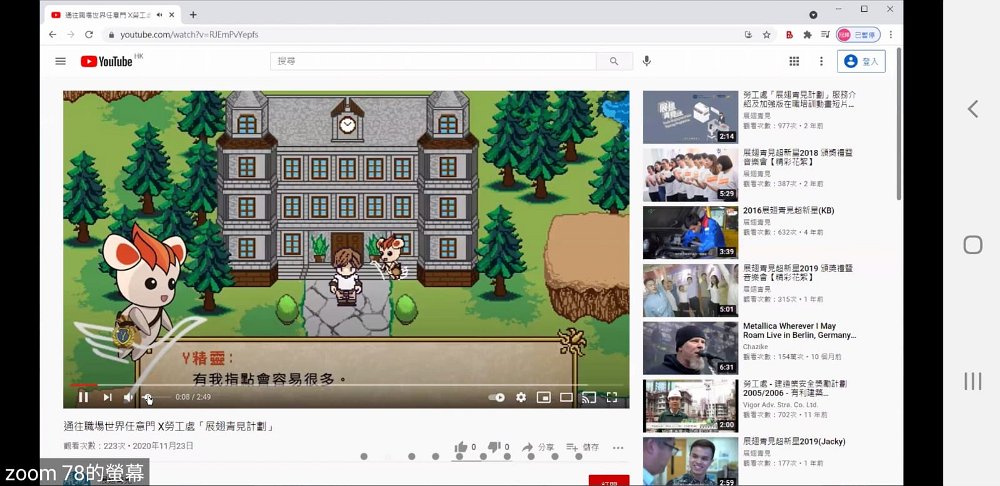Screen dimensions: 1000x486
Task: Click the red subscribe button
Action: pyautogui.click(x=608, y=480)
